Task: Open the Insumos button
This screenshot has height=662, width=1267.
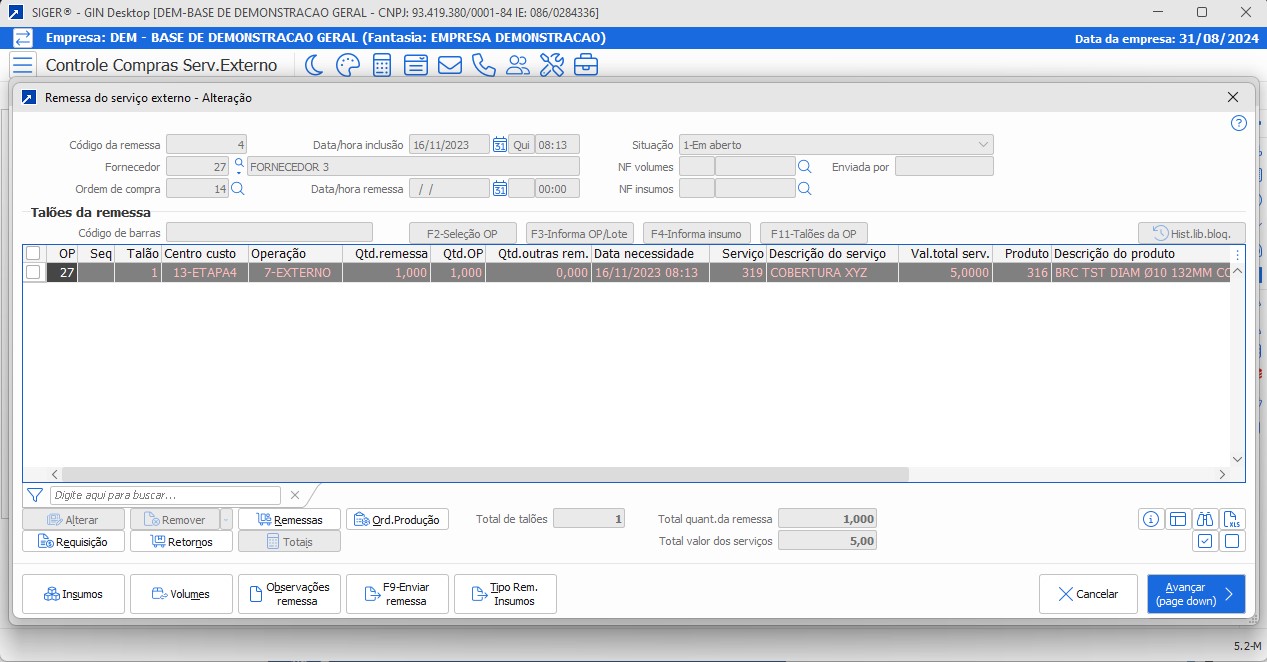Action: pos(73,594)
